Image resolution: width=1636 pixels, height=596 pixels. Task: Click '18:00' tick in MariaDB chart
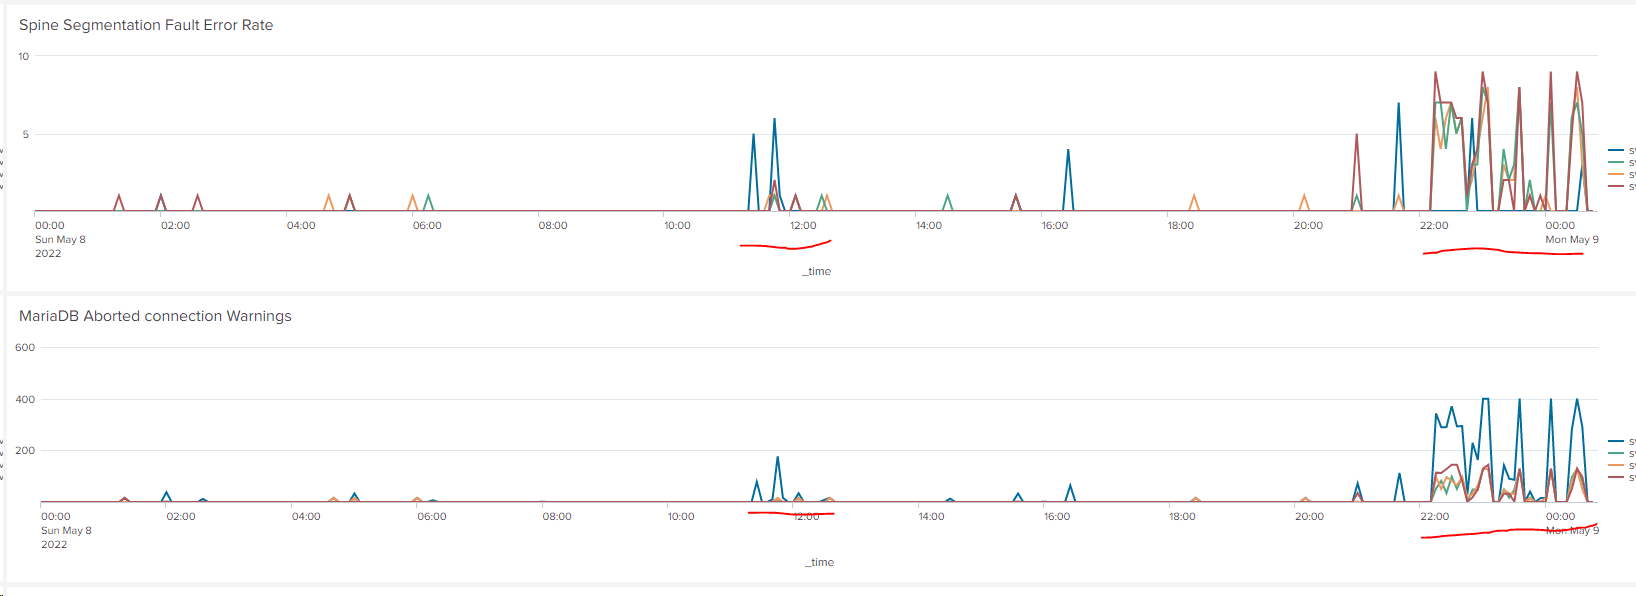click(1182, 516)
